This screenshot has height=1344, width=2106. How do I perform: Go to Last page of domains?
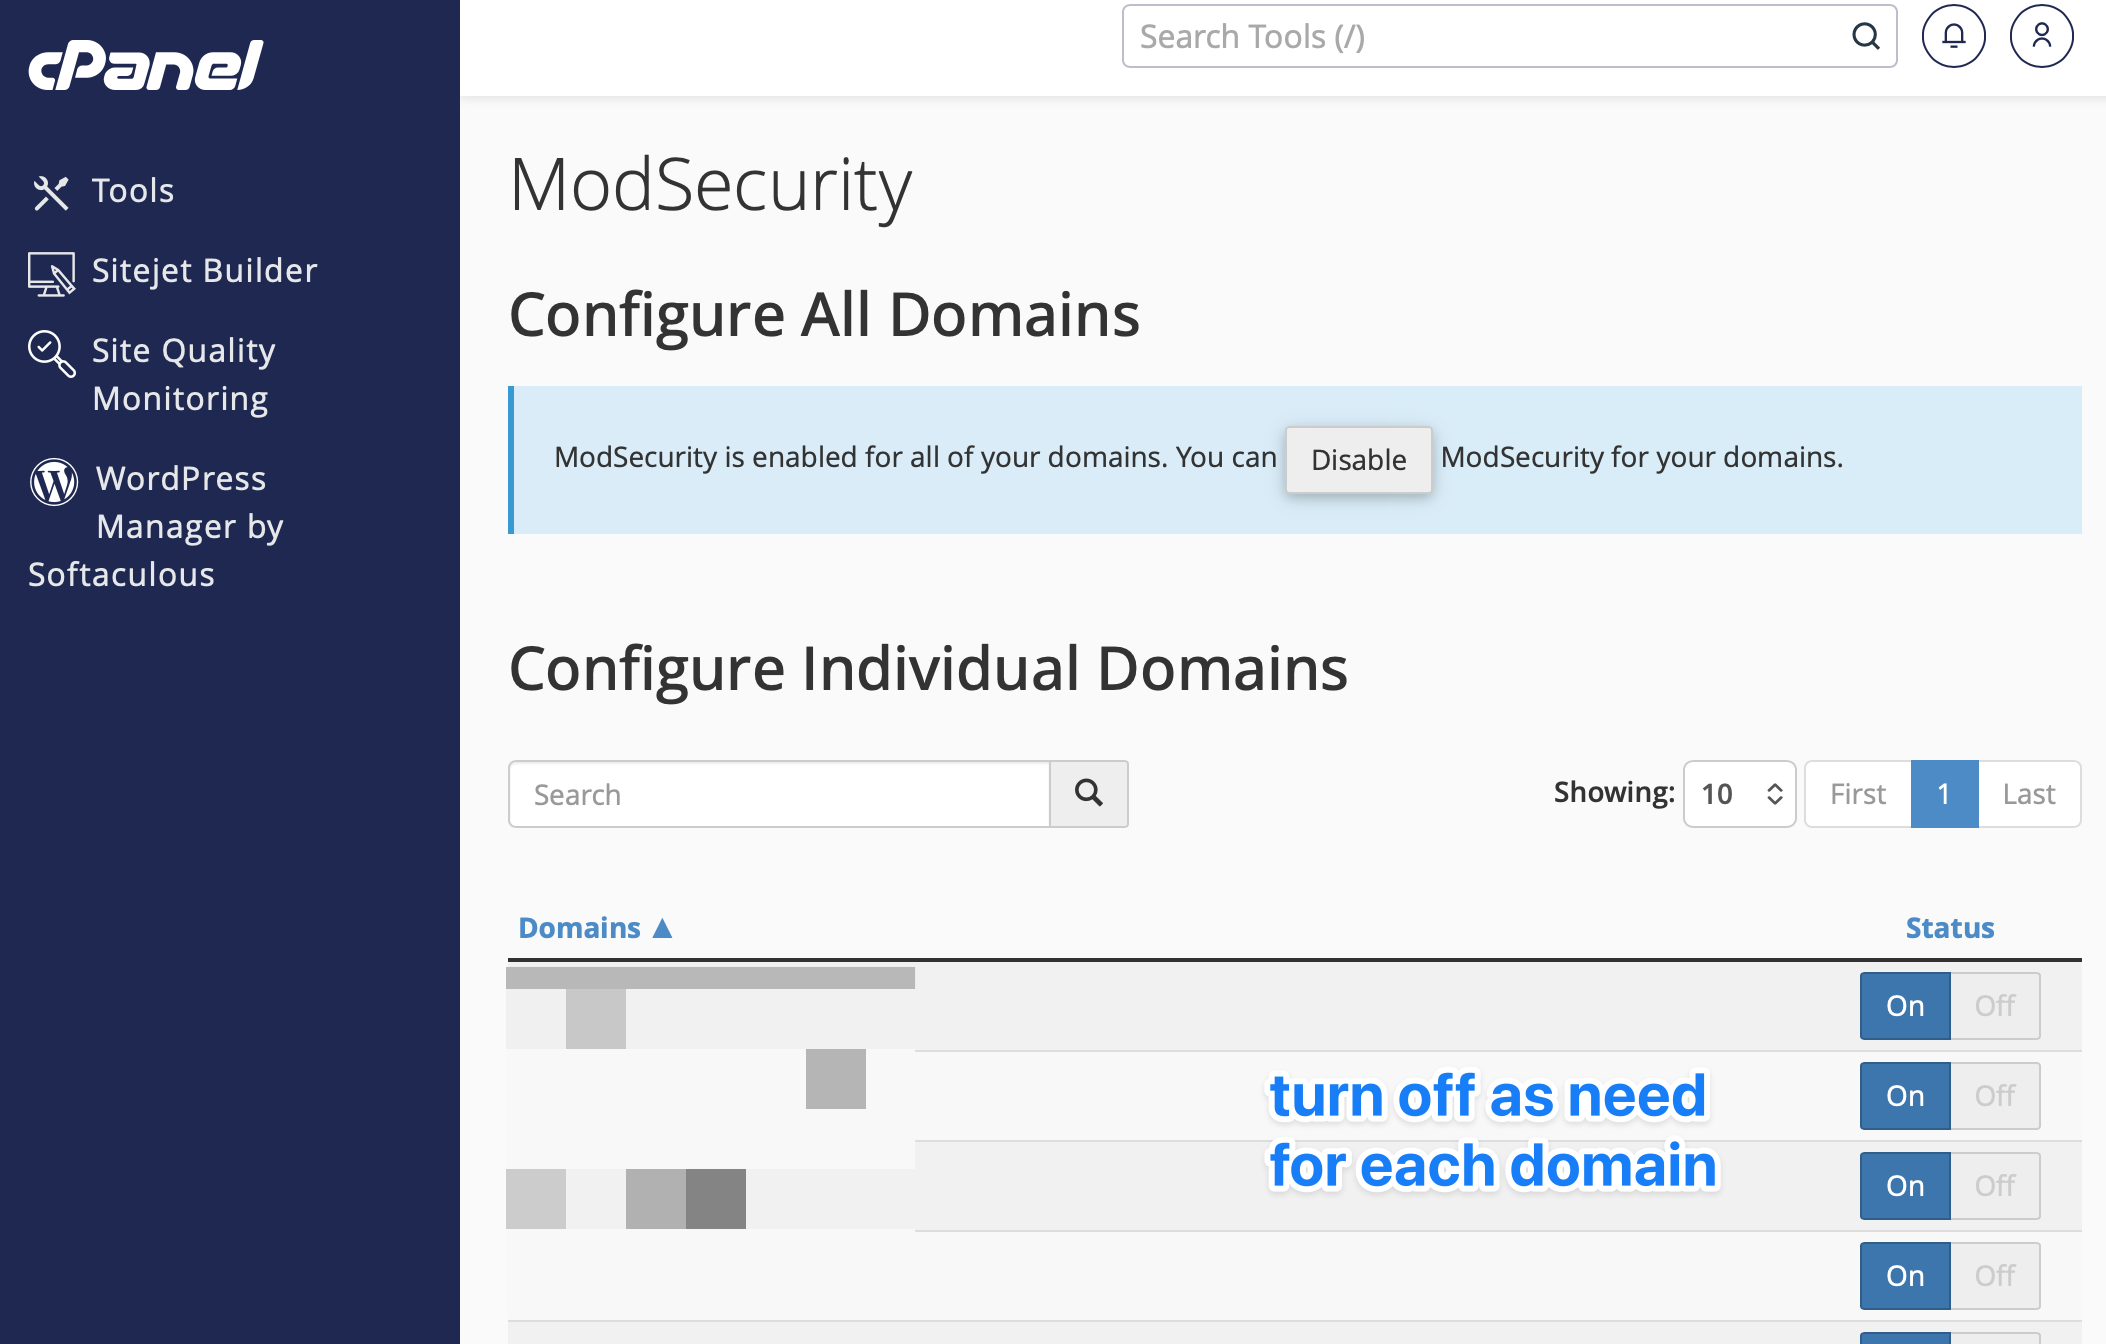2029,794
